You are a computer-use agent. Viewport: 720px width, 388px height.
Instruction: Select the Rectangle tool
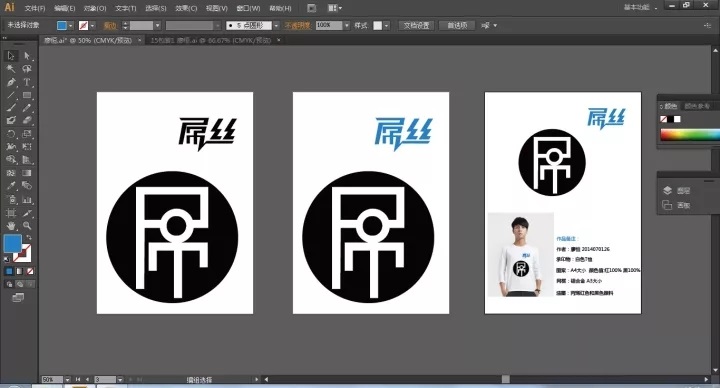click(x=27, y=96)
